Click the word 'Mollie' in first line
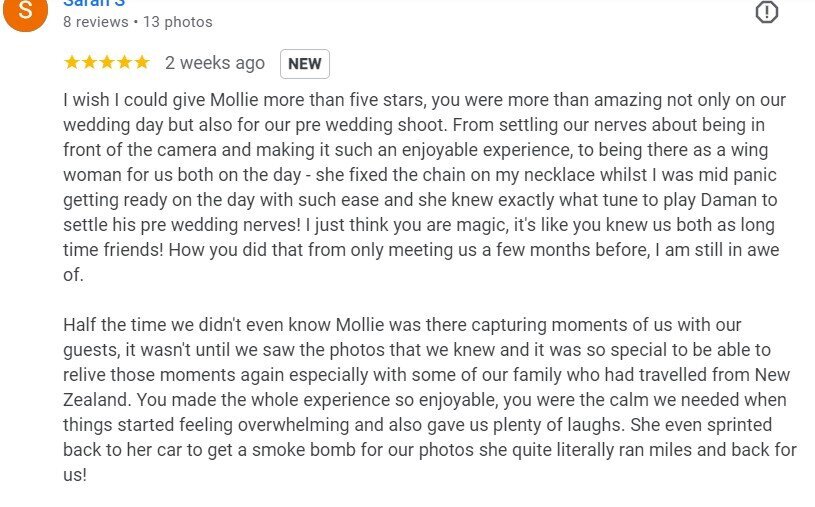 click(234, 99)
